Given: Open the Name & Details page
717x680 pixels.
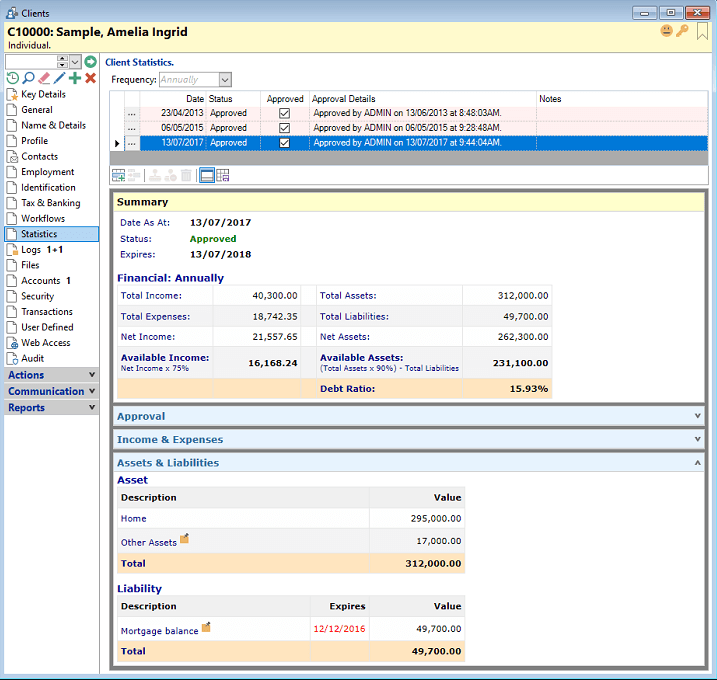Looking at the screenshot, I should pos(53,125).
